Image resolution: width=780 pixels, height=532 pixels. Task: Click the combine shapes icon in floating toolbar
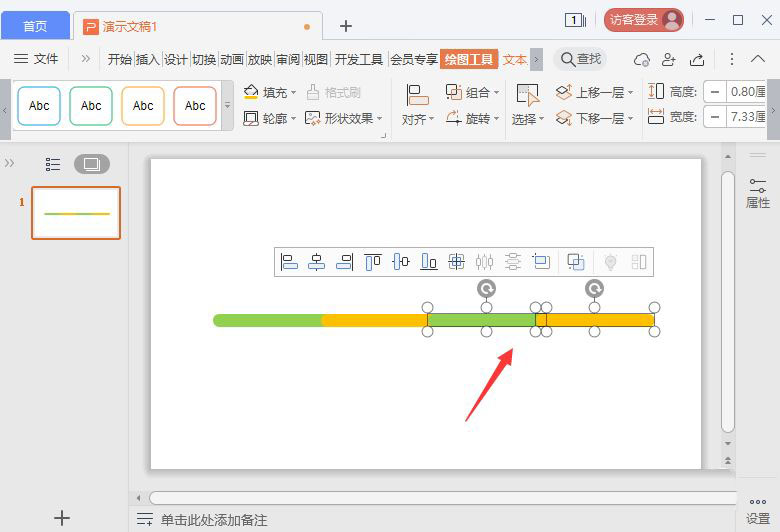[576, 262]
